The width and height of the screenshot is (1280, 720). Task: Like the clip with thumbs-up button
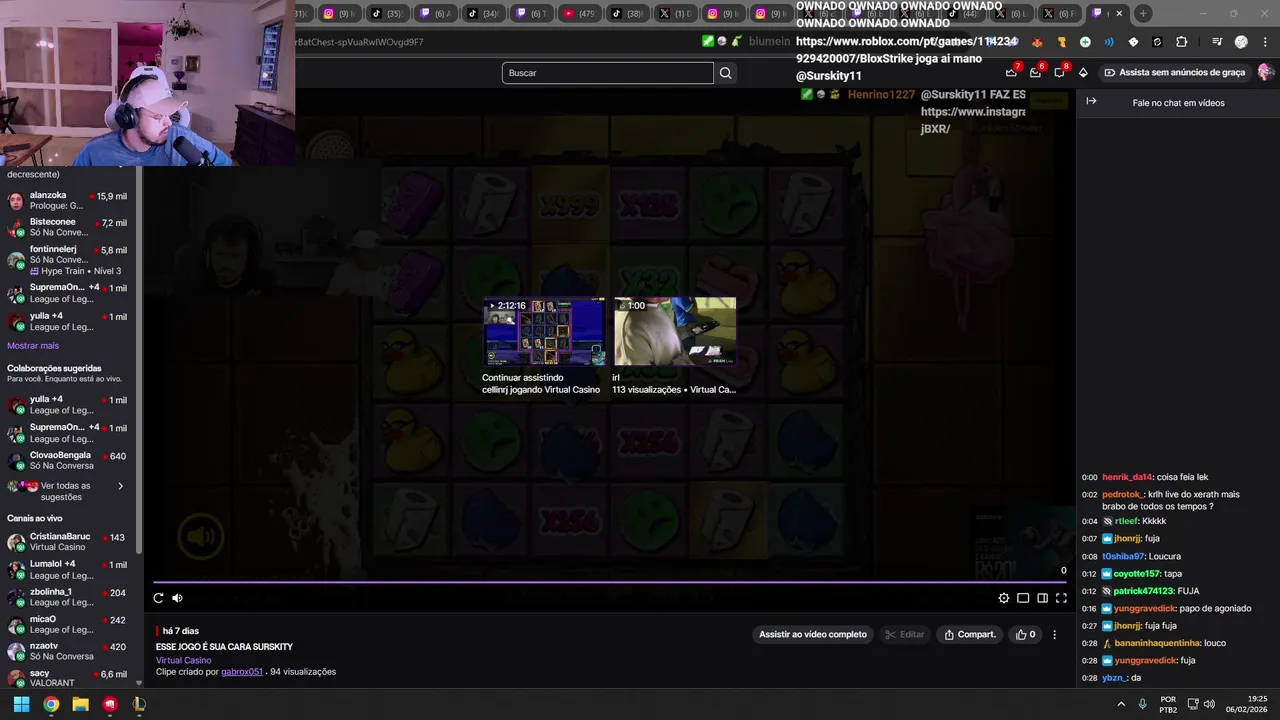[1026, 634]
